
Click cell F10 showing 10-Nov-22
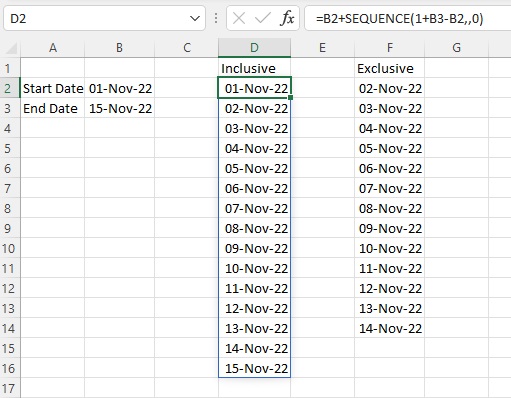pyautogui.click(x=390, y=248)
